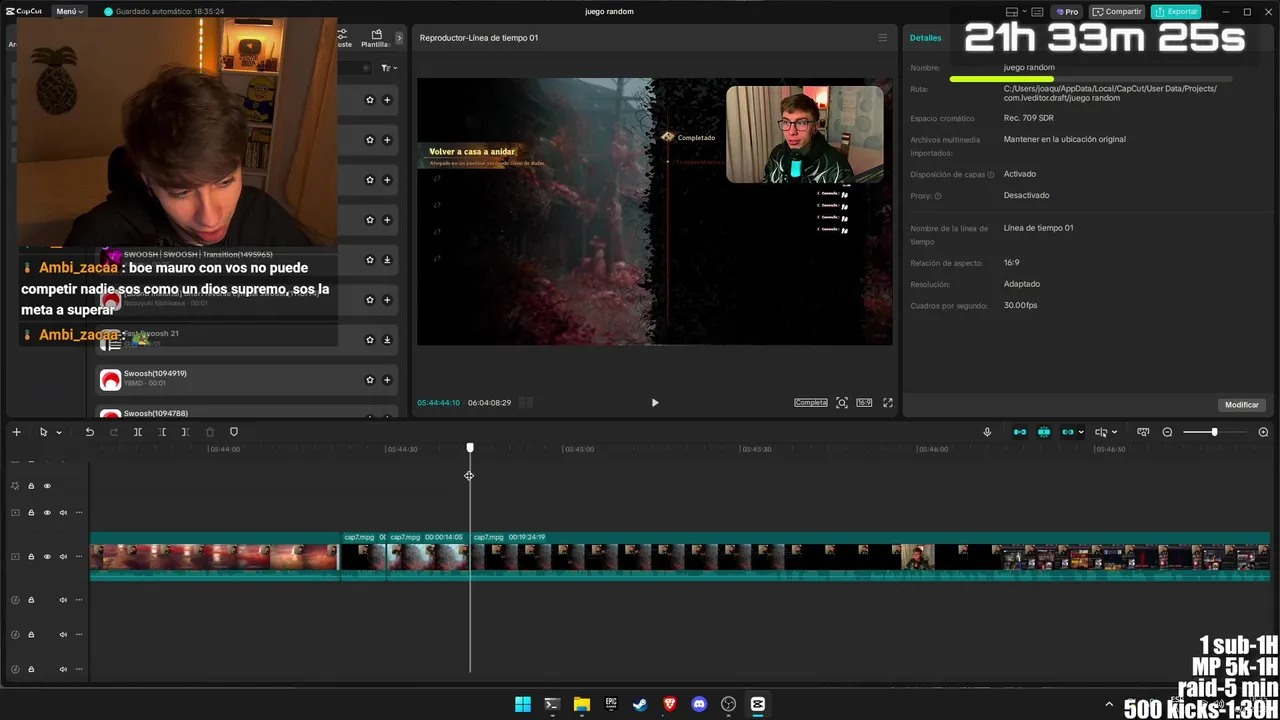Select the Swoosh(1094919) sound row
1280x720 pixels.
click(x=246, y=380)
